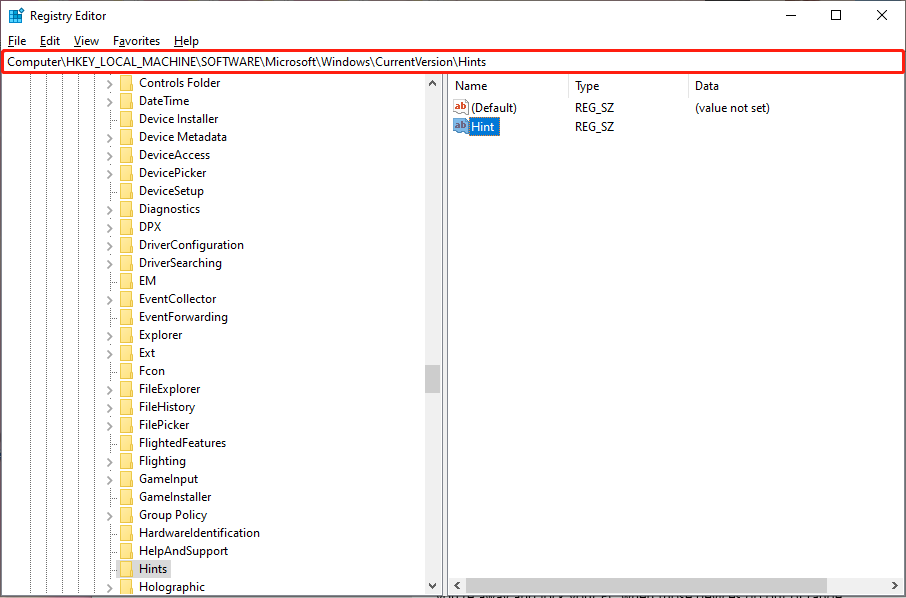Click the values pane horizontal scrollbar thumb
Viewport: 906px width, 598px height.
coord(647,586)
